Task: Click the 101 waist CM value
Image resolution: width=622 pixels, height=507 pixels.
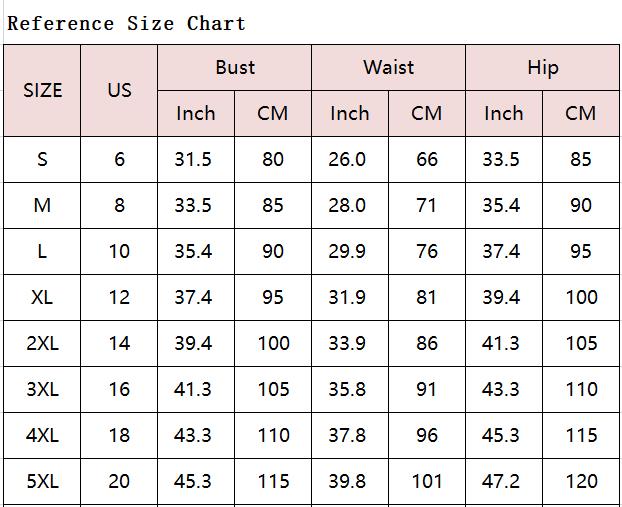Action: [427, 482]
